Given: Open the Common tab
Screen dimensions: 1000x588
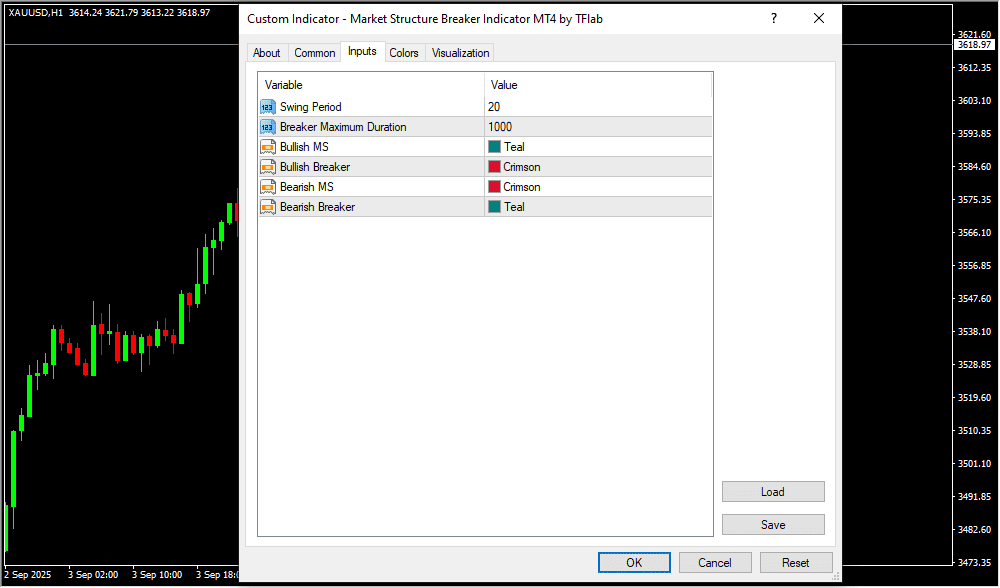Looking at the screenshot, I should 315,53.
